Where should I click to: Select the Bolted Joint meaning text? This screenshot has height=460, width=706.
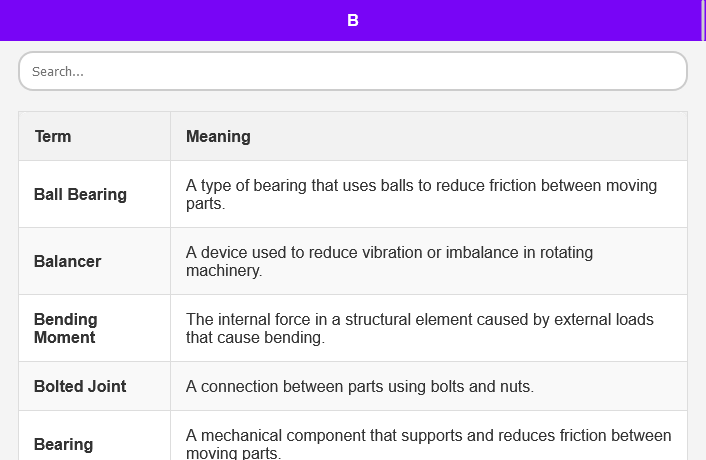pyautogui.click(x=360, y=386)
